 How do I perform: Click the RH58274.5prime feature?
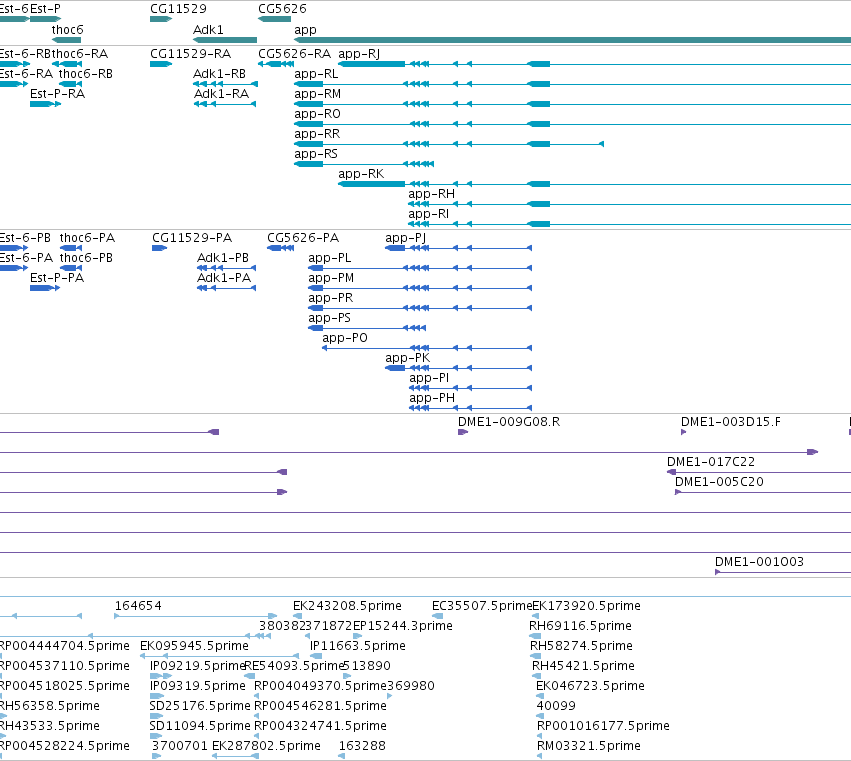[x=581, y=646]
